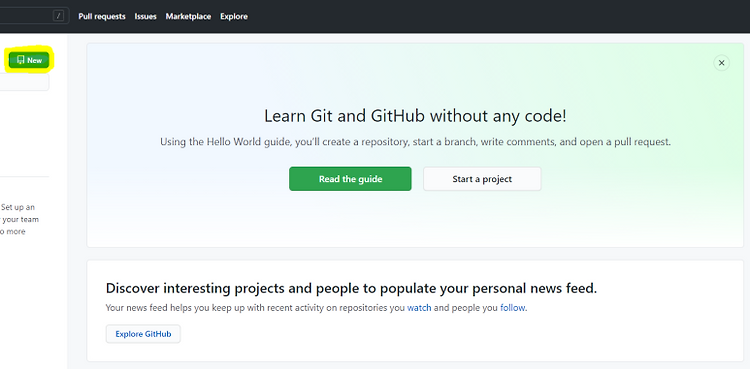
Task: Focus the header search box
Action: click(33, 16)
